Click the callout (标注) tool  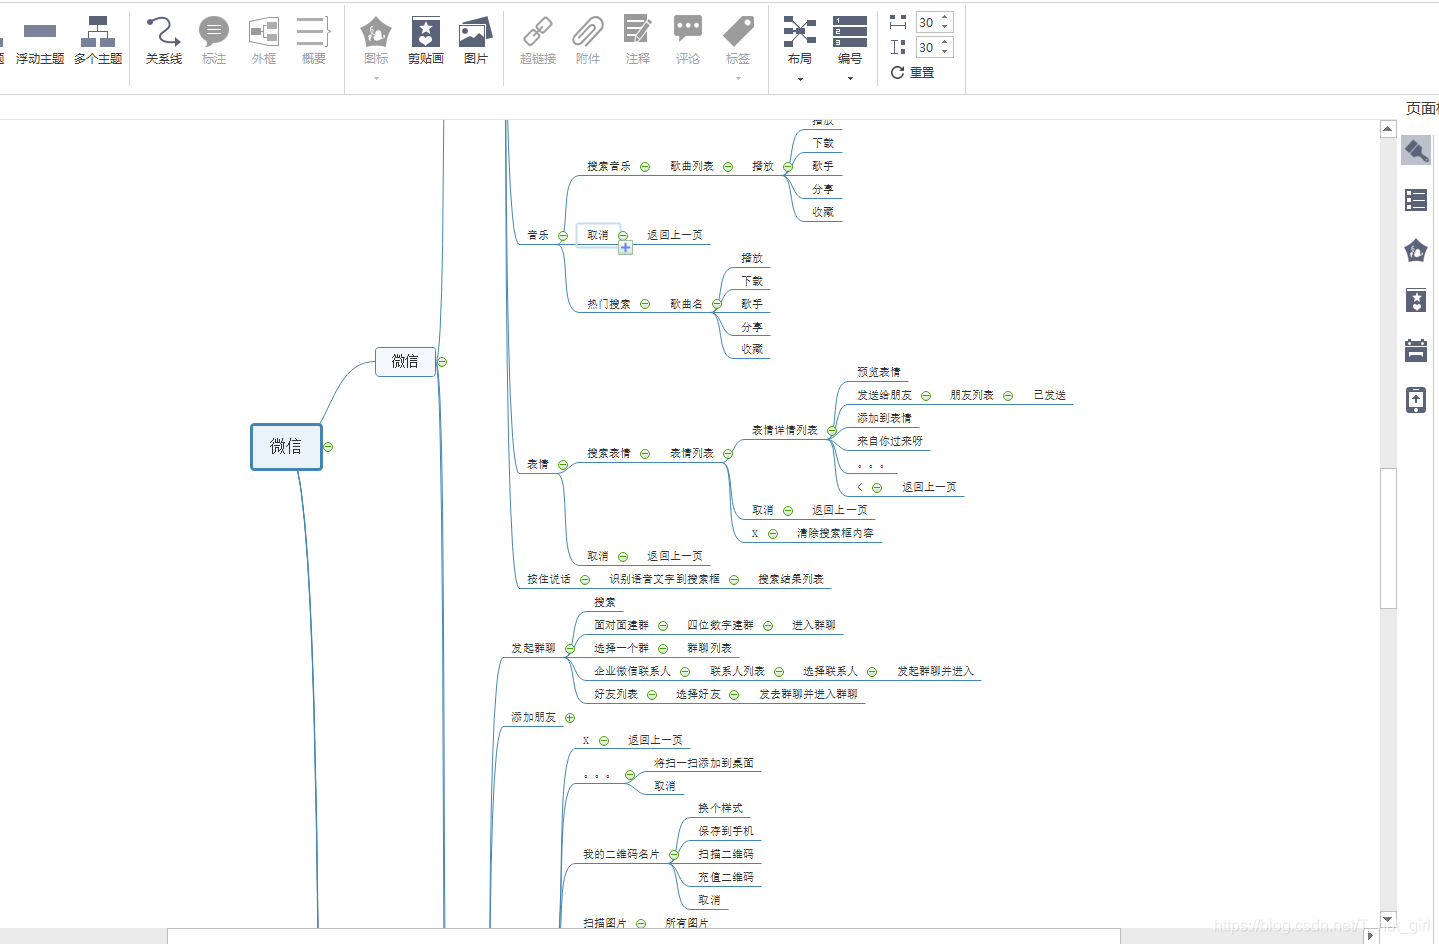point(214,41)
